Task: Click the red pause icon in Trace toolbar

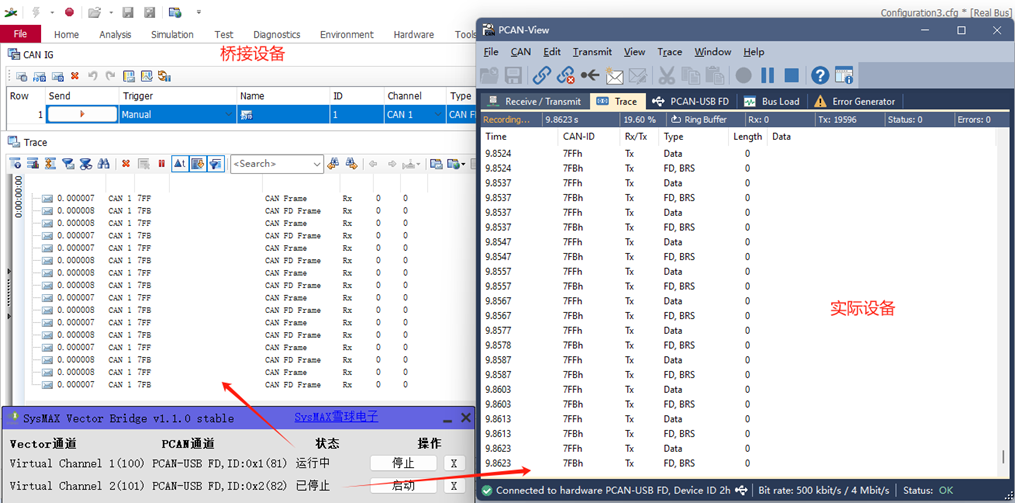Action: tap(162, 164)
